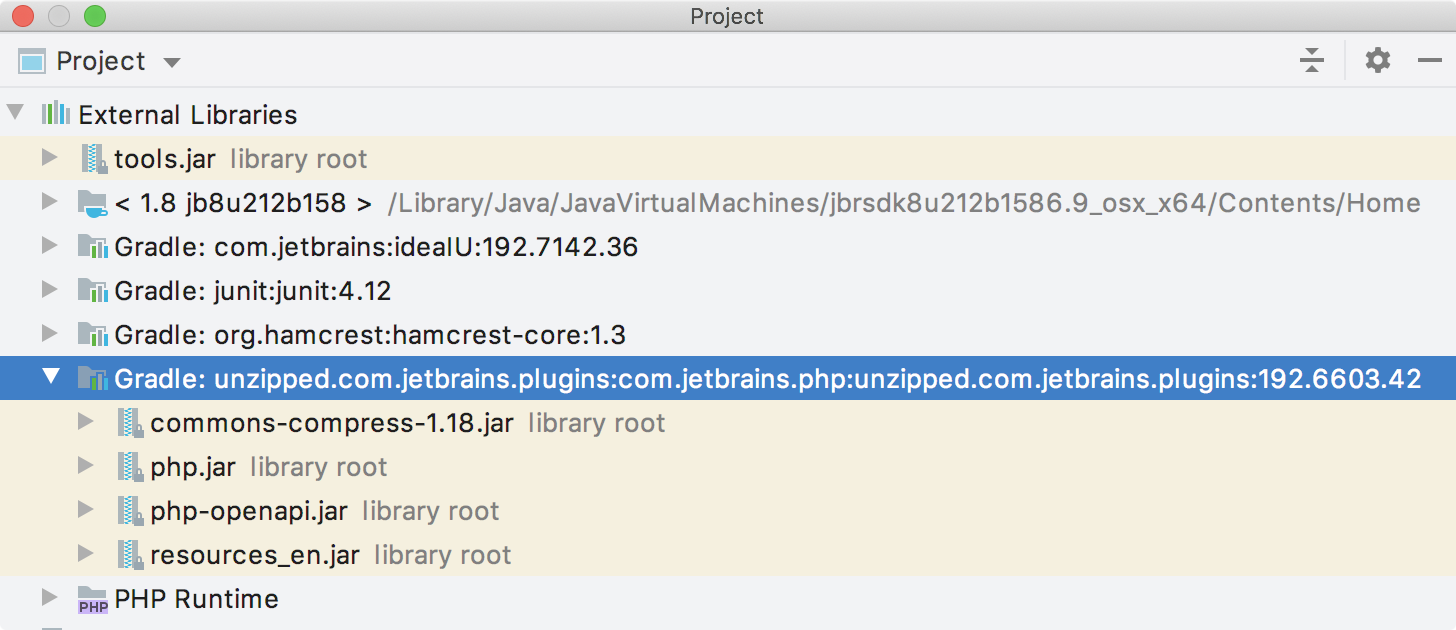Viewport: 1456px width, 630px height.
Task: Open the Project view switcher dropdown
Action: point(172,61)
